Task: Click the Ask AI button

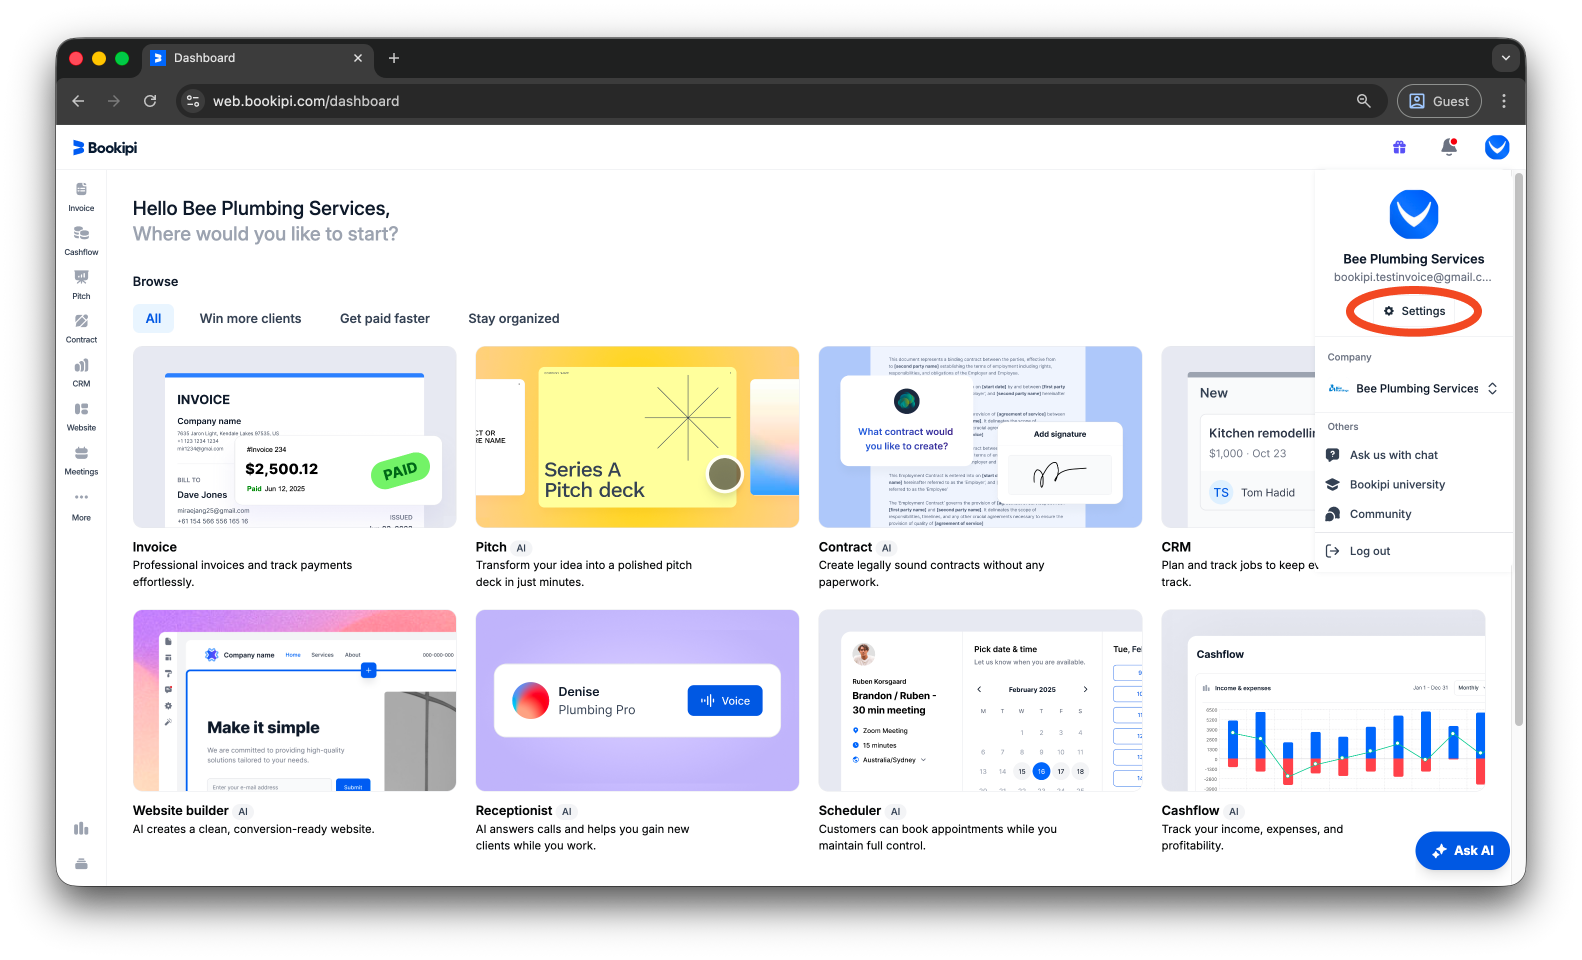Action: [x=1462, y=851]
